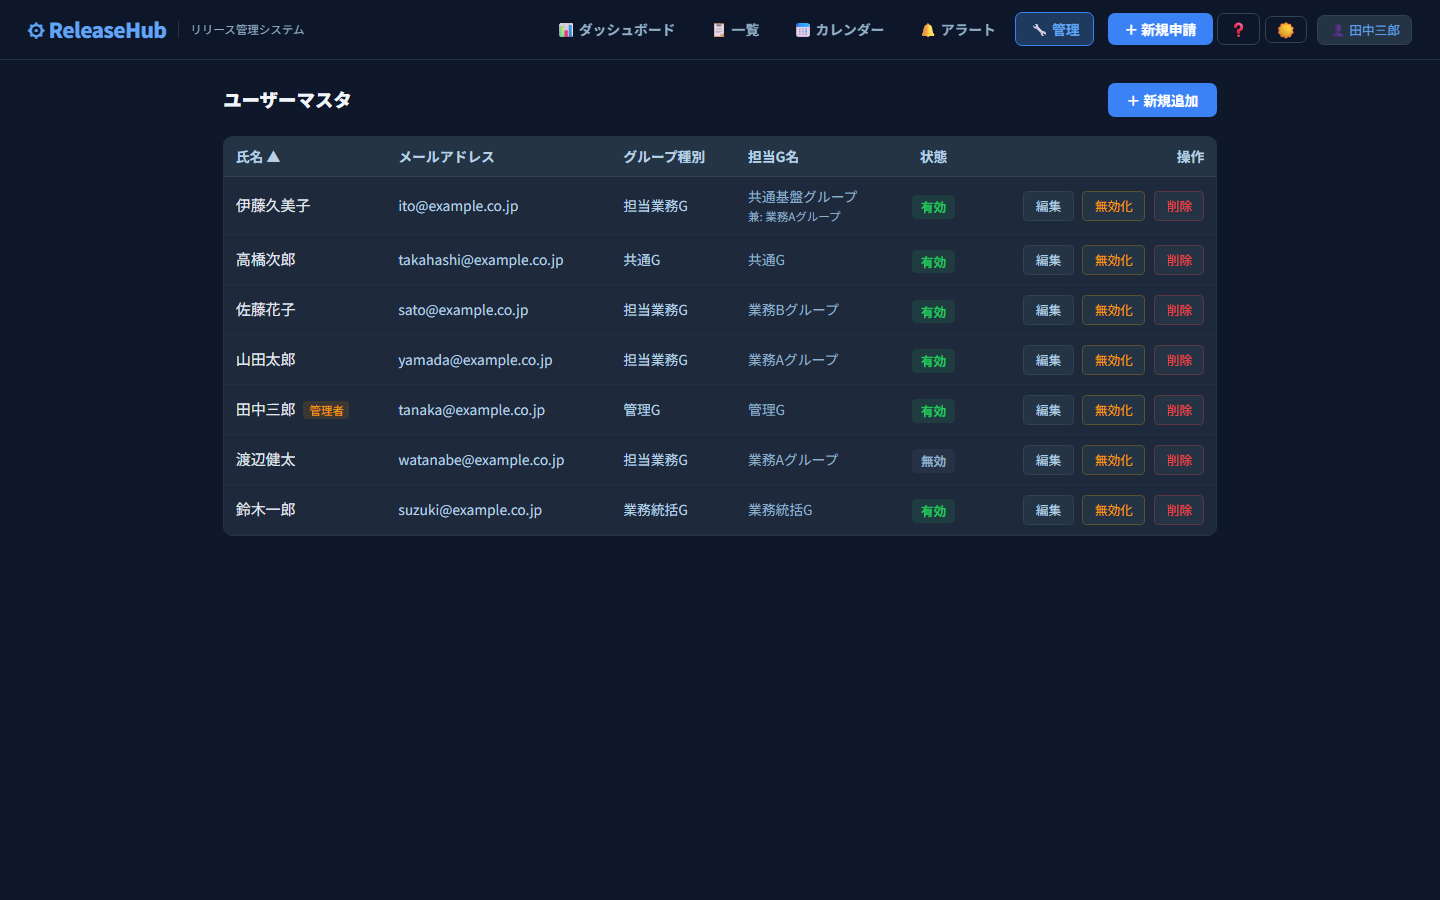The image size is (1440, 900).
Task: Edit user 鈴木一郎
Action: 1048,510
